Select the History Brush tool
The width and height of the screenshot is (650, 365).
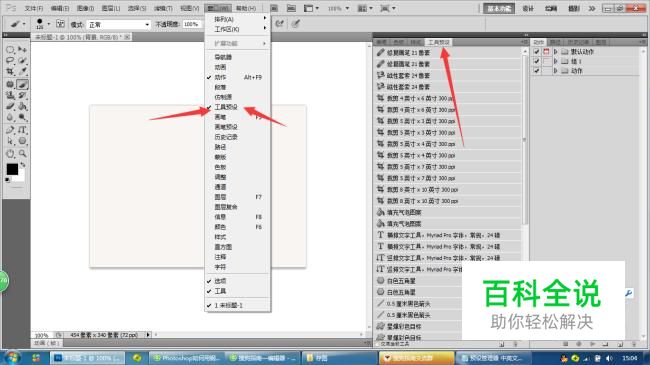pyautogui.click(x=22, y=95)
